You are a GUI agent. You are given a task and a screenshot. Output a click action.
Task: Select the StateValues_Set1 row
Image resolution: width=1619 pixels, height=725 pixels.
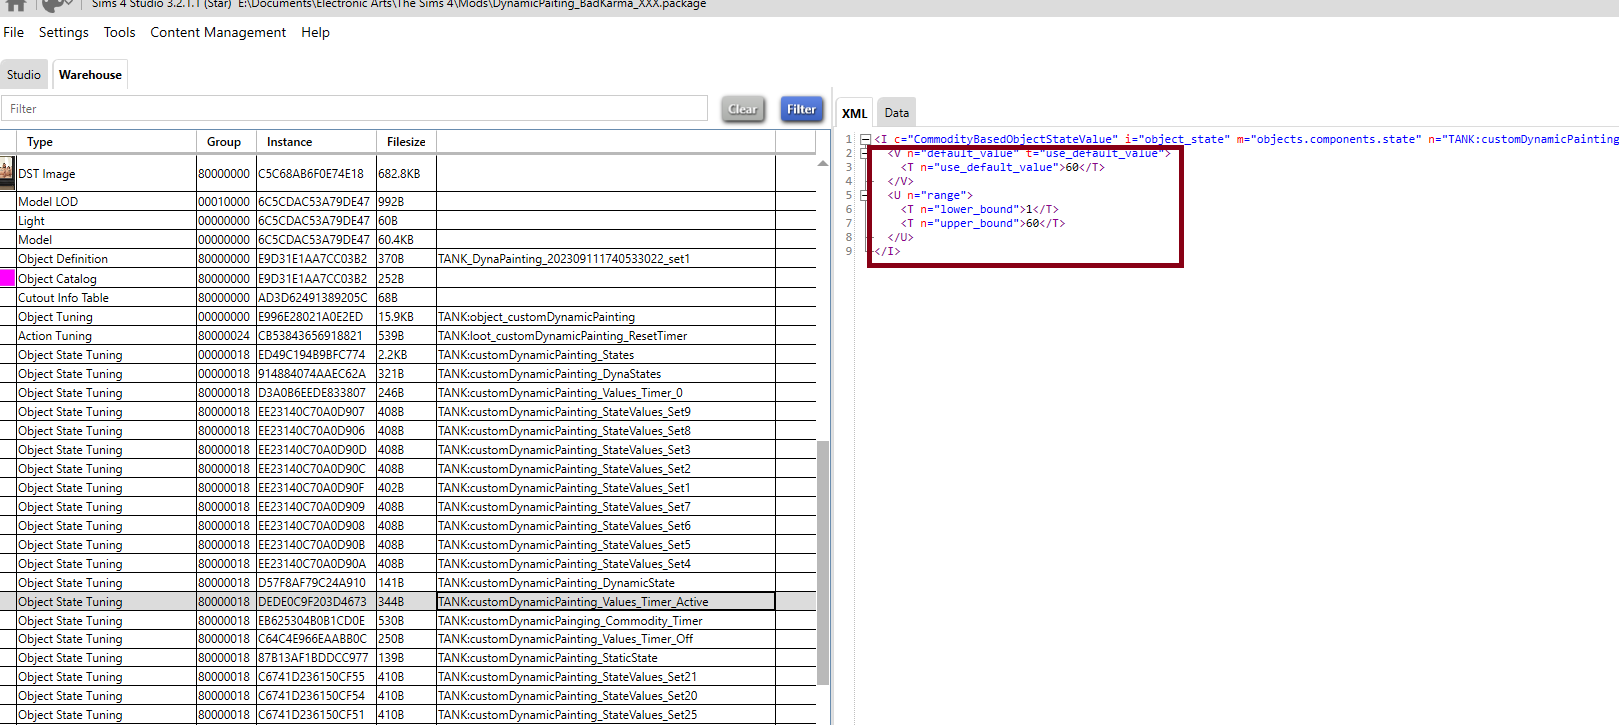[408, 487]
